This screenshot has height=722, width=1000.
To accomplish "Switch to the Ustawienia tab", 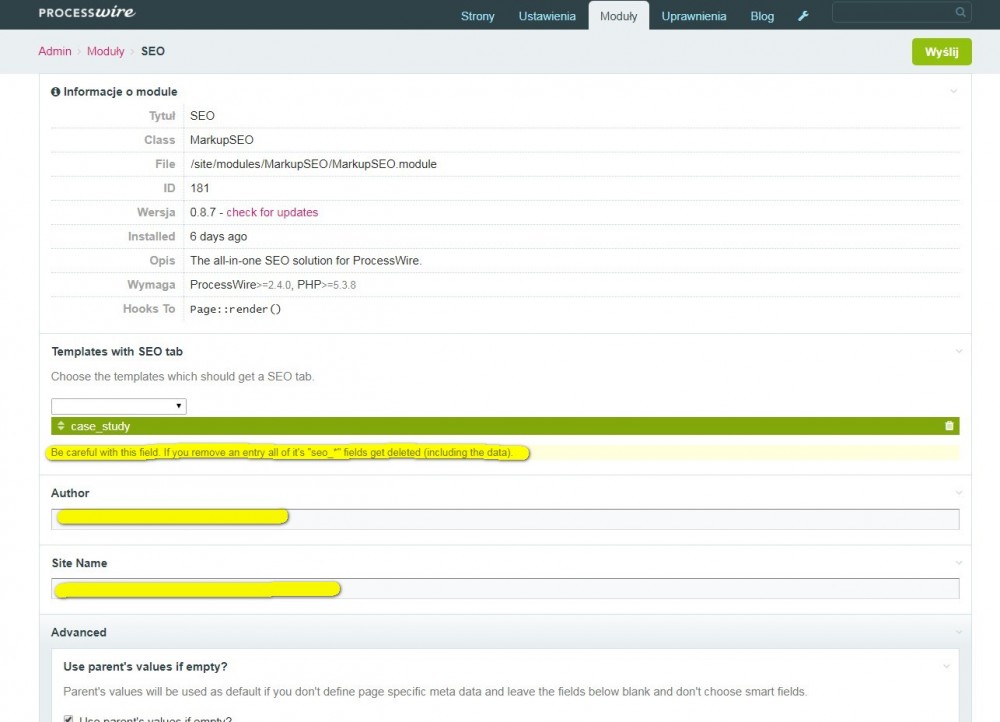I will 547,16.
